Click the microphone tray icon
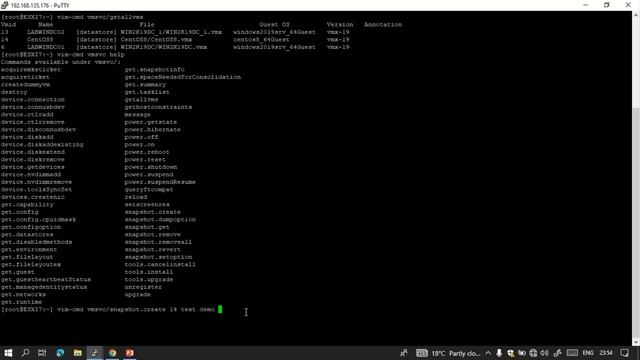 pos(499,353)
